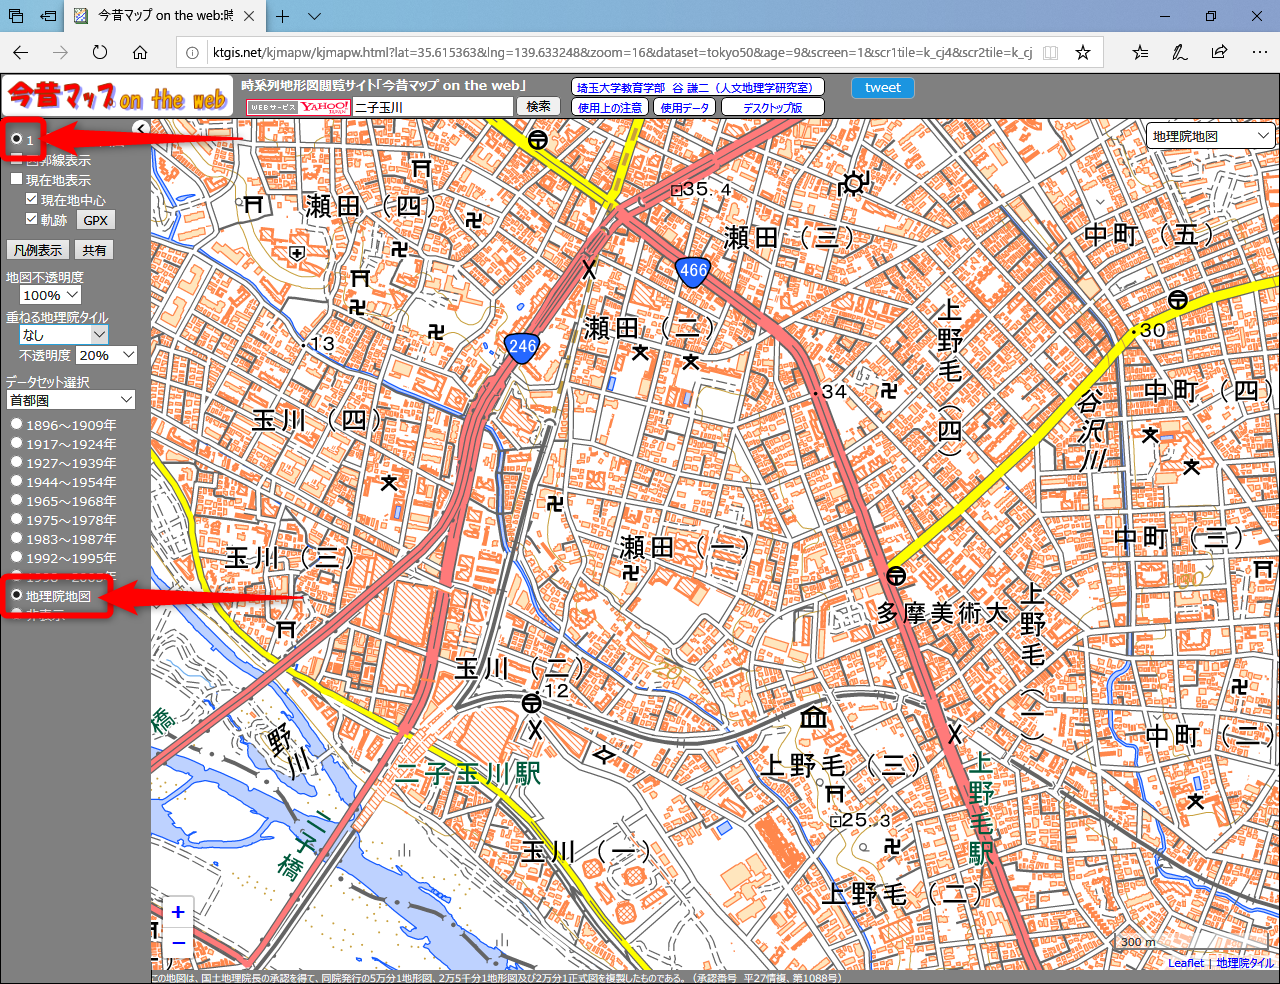This screenshot has width=1280, height=984.
Task: Click the 今昔マップ on the web logo
Action: (117, 97)
